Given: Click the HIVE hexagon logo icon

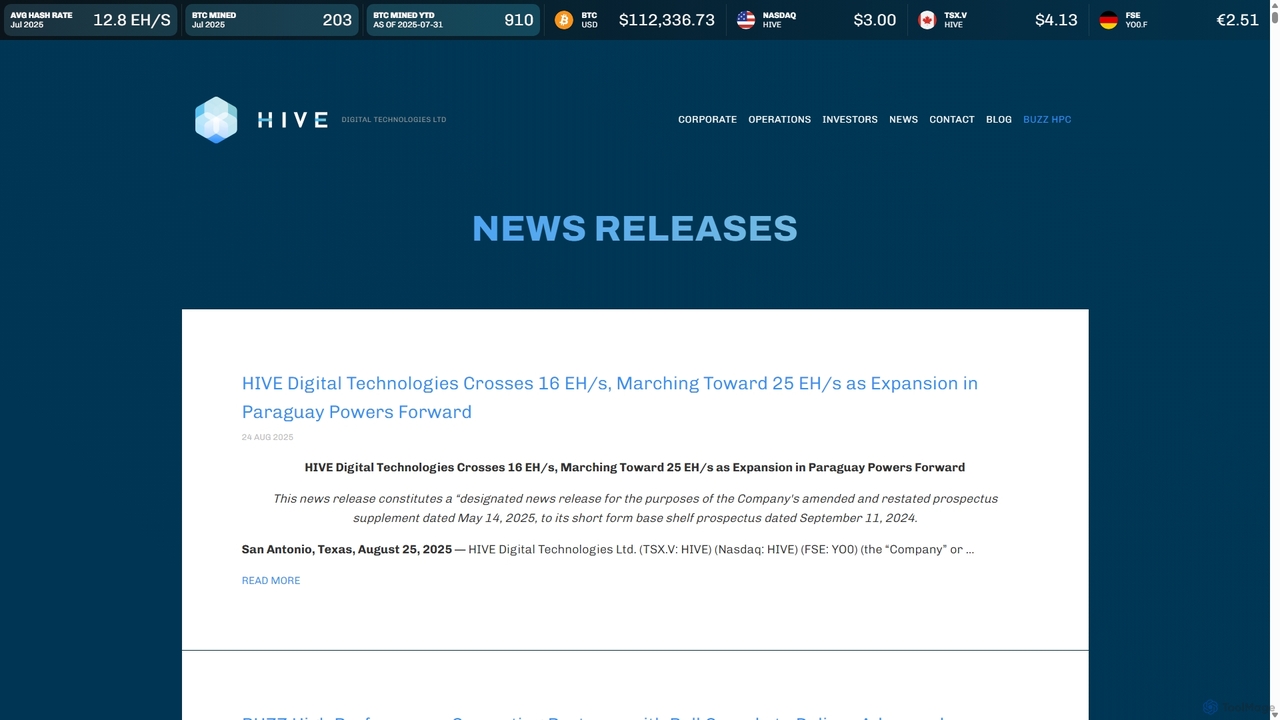Looking at the screenshot, I should pos(216,120).
